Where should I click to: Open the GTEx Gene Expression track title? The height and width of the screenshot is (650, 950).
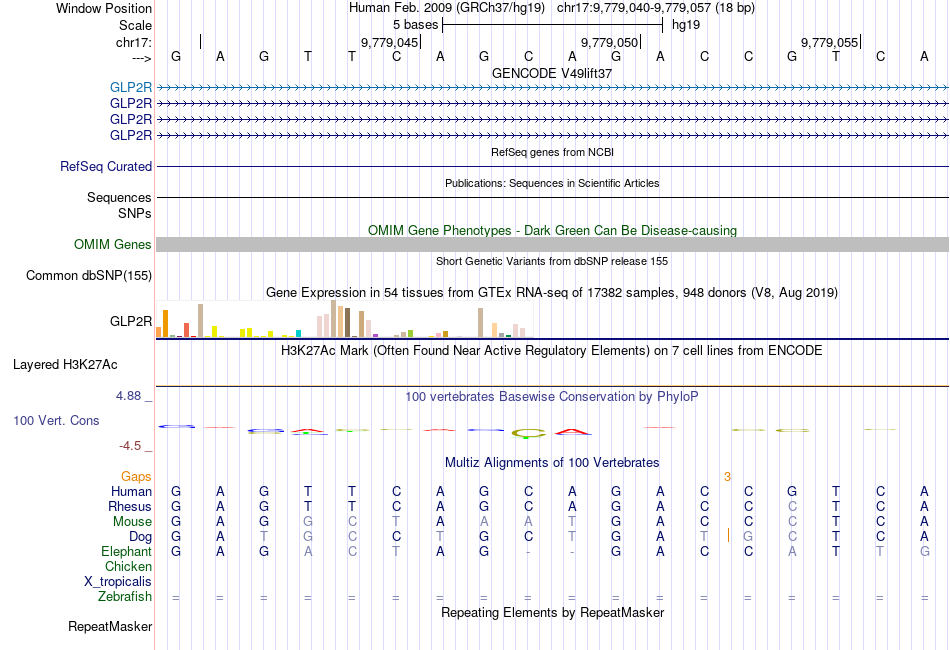(552, 293)
